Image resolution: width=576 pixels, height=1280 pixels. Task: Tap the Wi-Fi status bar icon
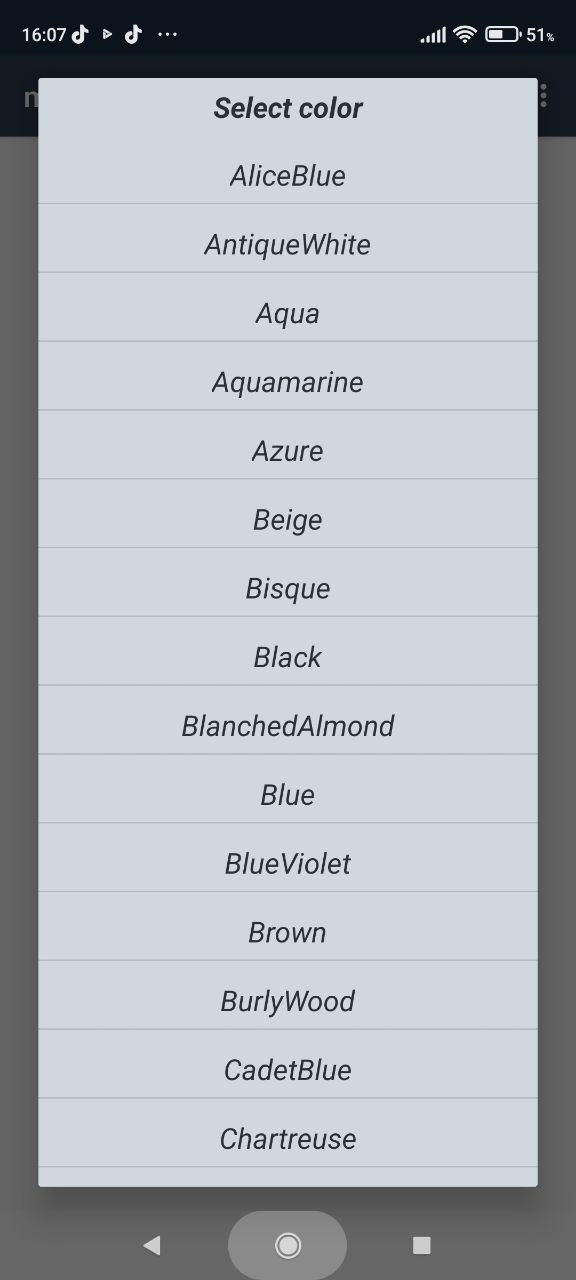tap(464, 34)
